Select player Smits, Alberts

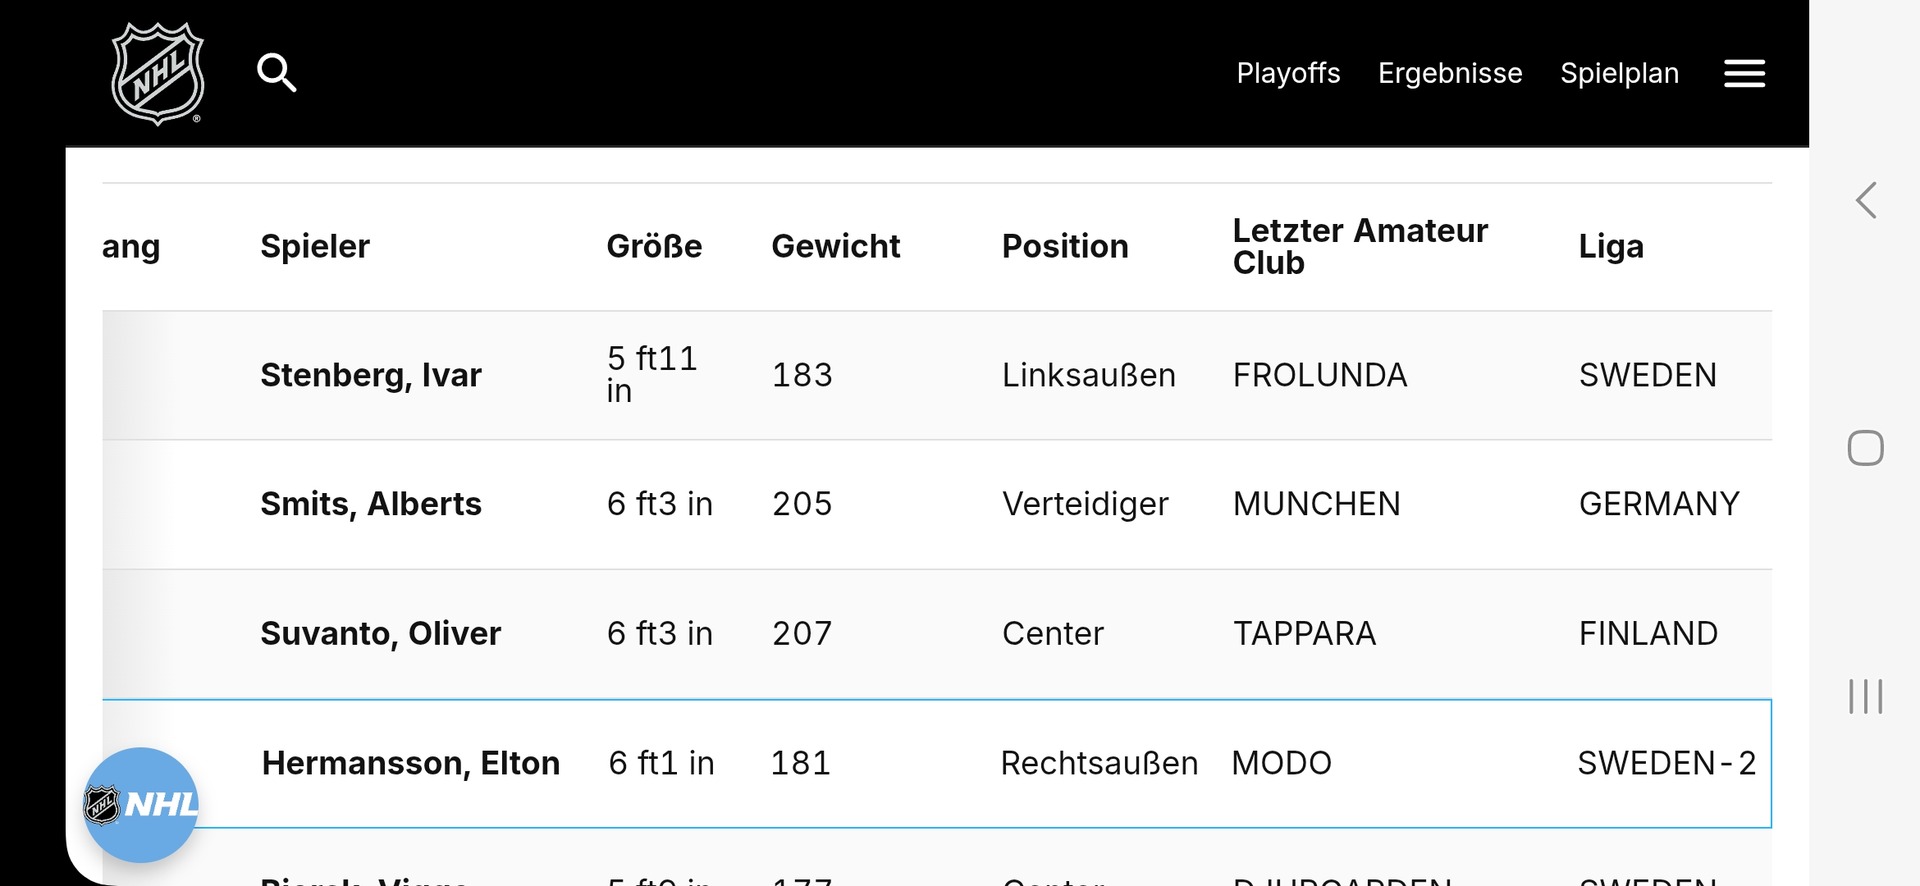pos(371,504)
